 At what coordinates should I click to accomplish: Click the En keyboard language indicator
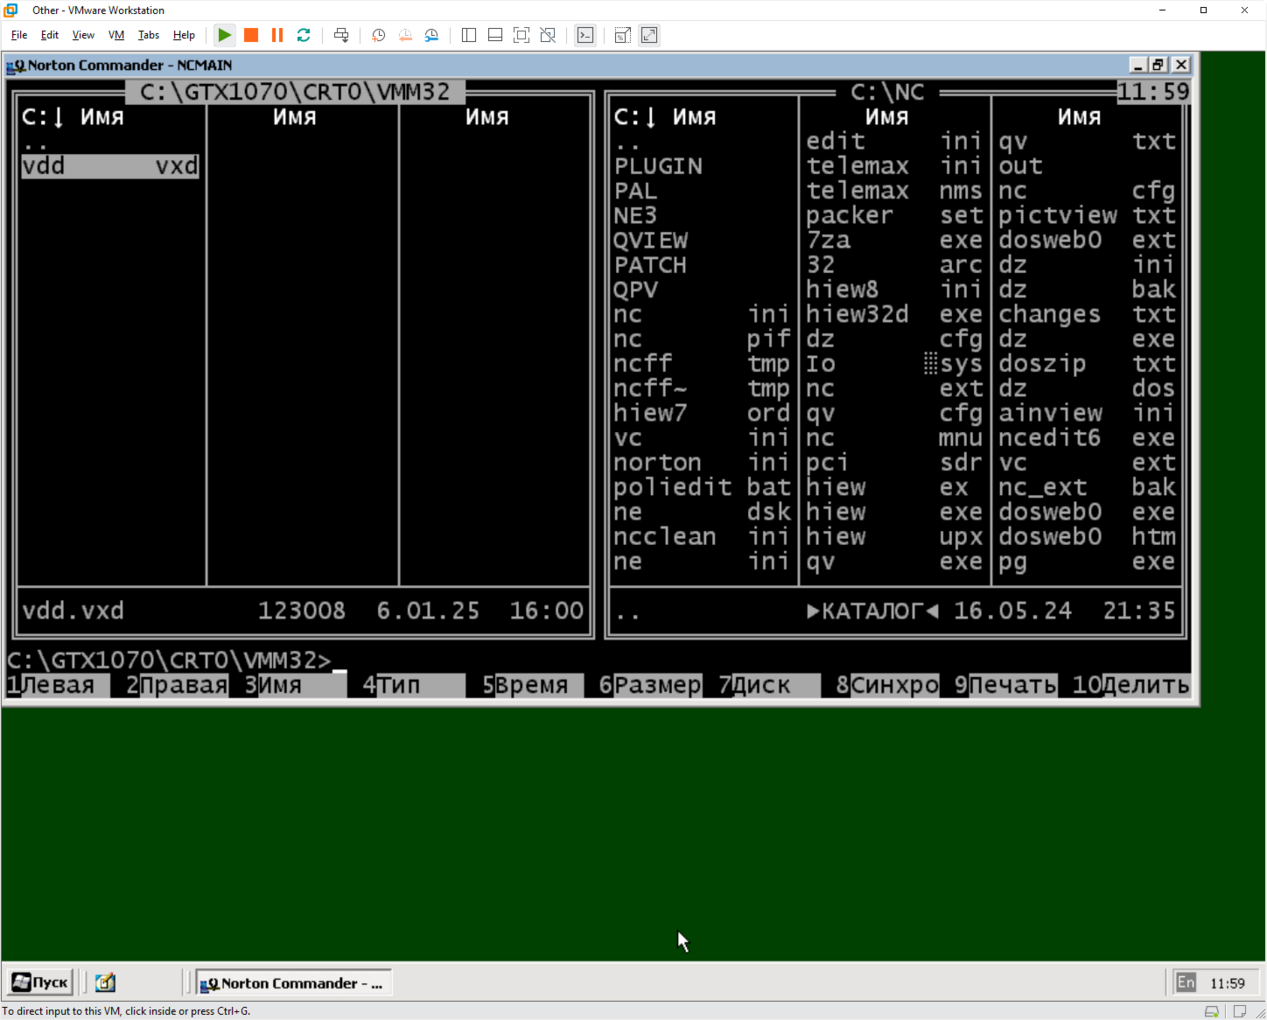click(x=1185, y=983)
